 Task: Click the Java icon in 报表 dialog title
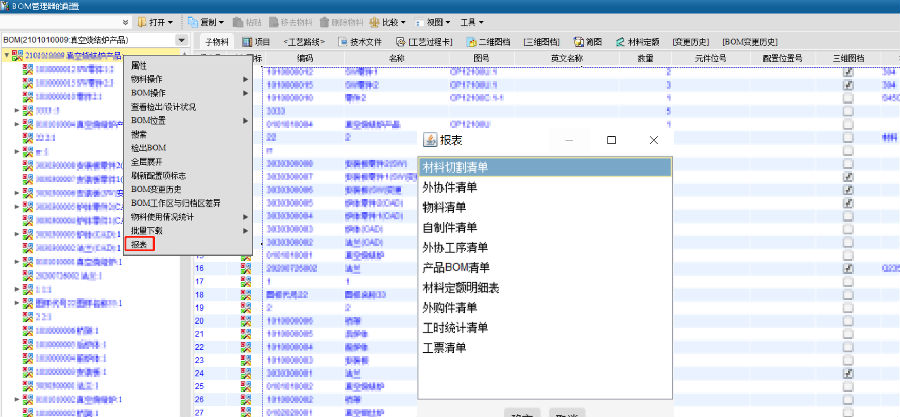pos(430,141)
